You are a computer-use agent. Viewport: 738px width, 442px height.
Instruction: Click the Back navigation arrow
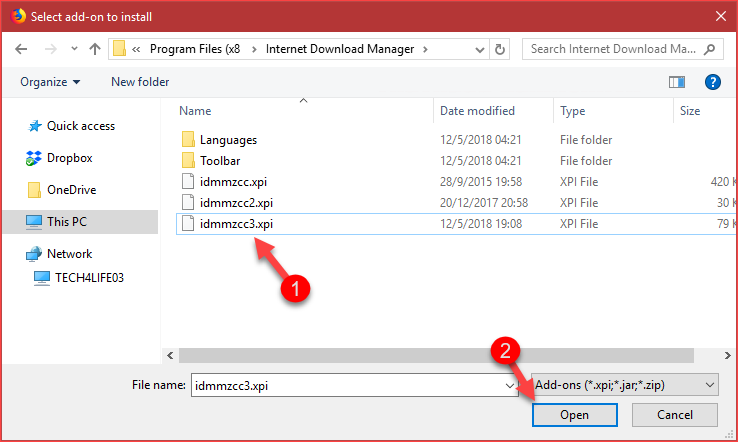[21, 48]
